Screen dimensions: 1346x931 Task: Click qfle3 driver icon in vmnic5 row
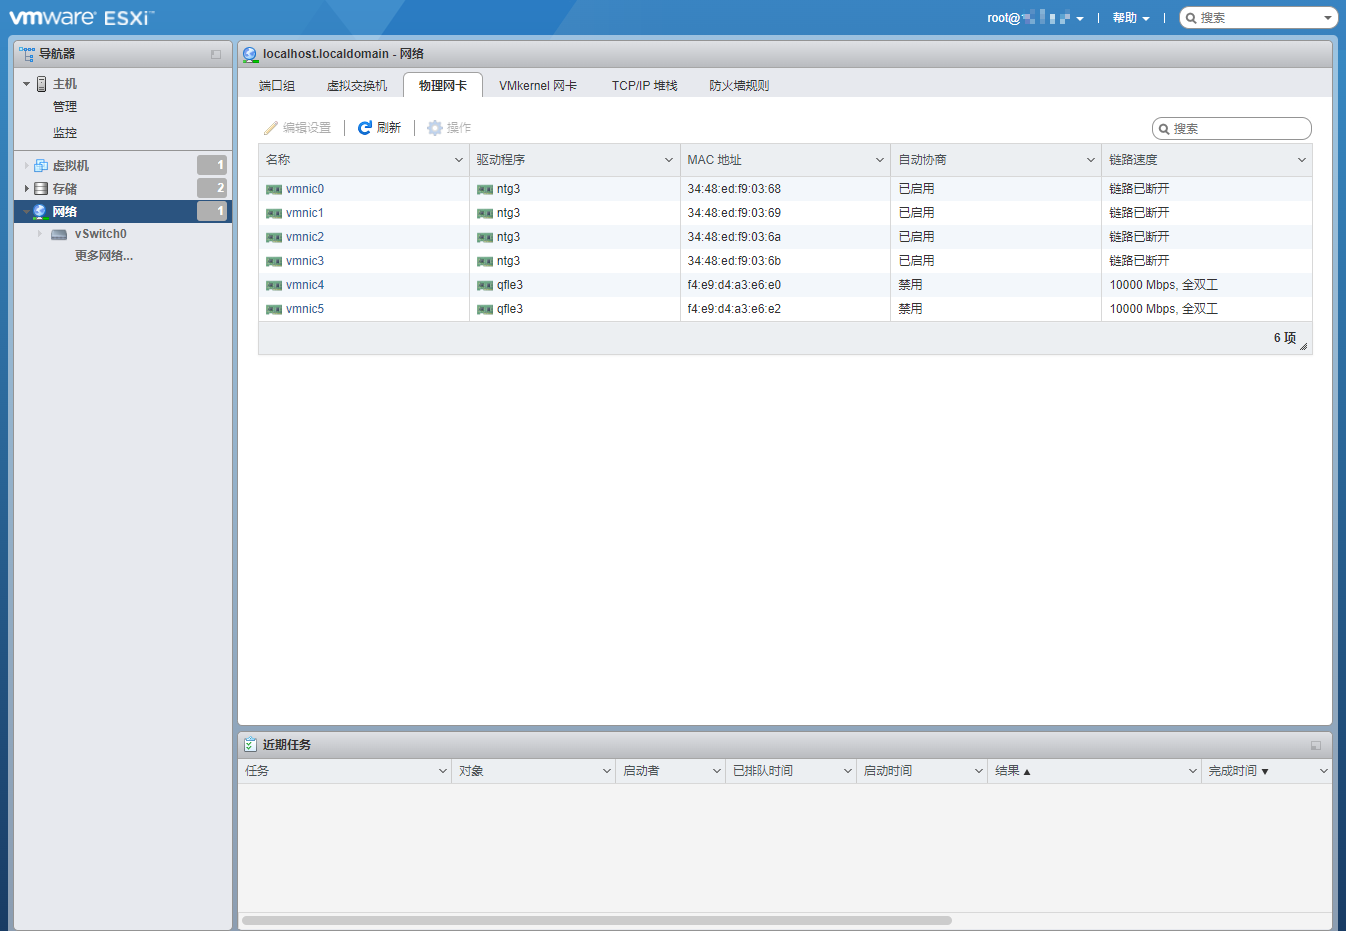click(485, 309)
